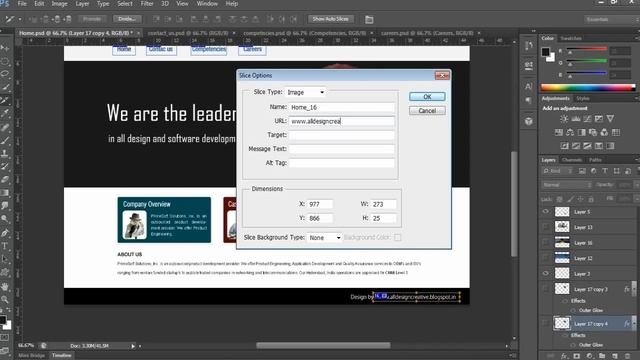Screen dimensions: 640x360
Task: Click the URL field in Slice Options
Action: (x=342, y=121)
